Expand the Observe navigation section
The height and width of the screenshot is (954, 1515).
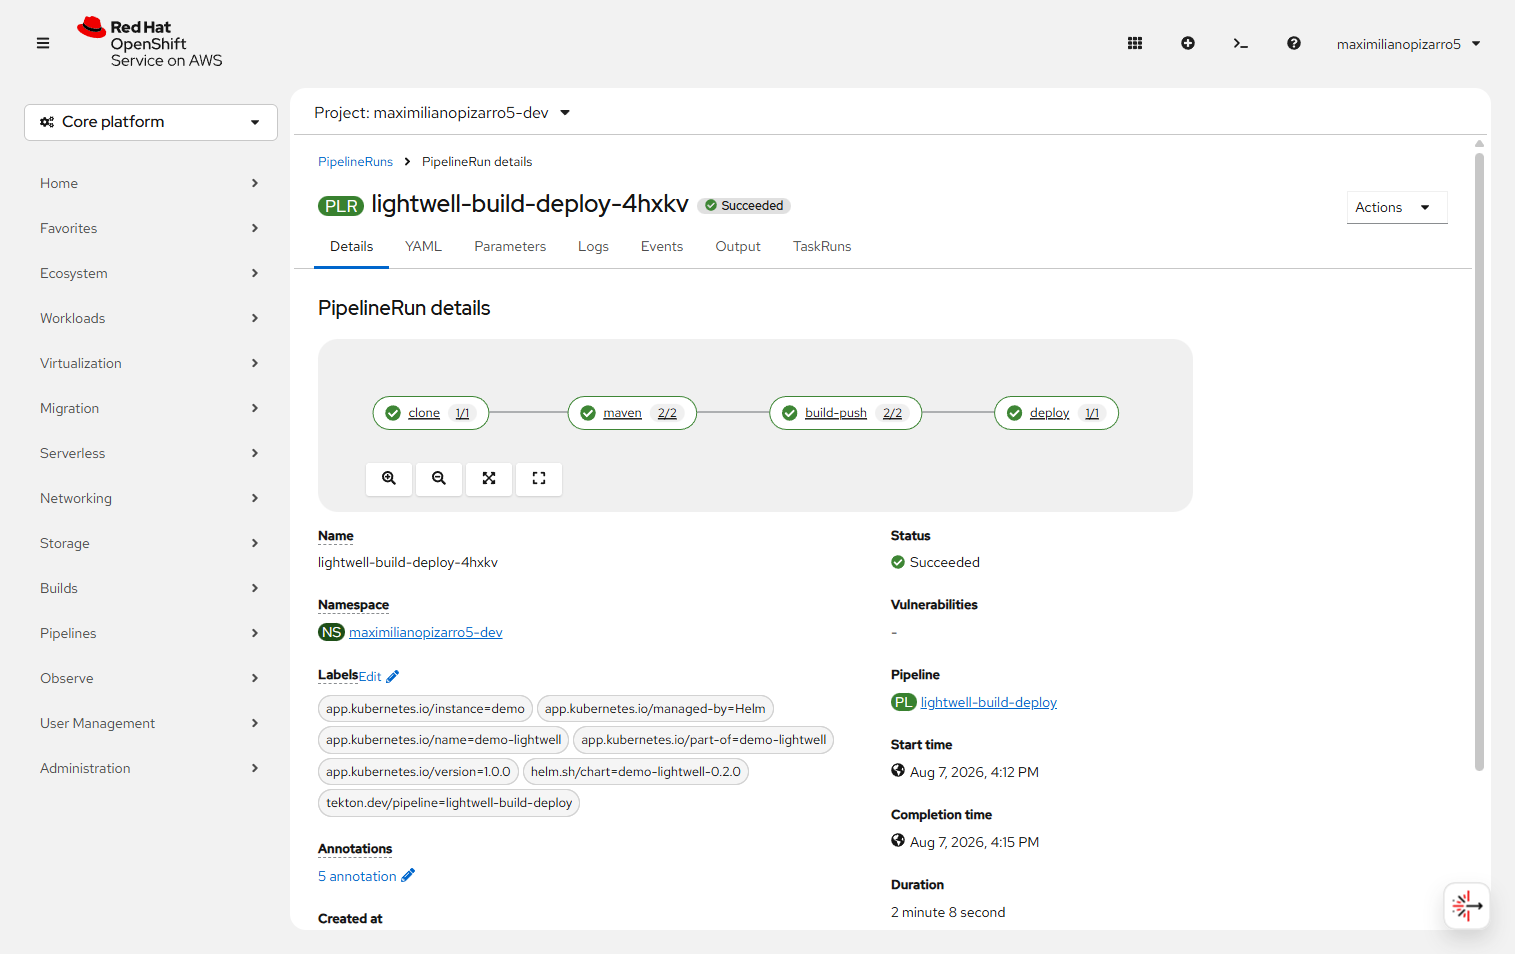[150, 678]
